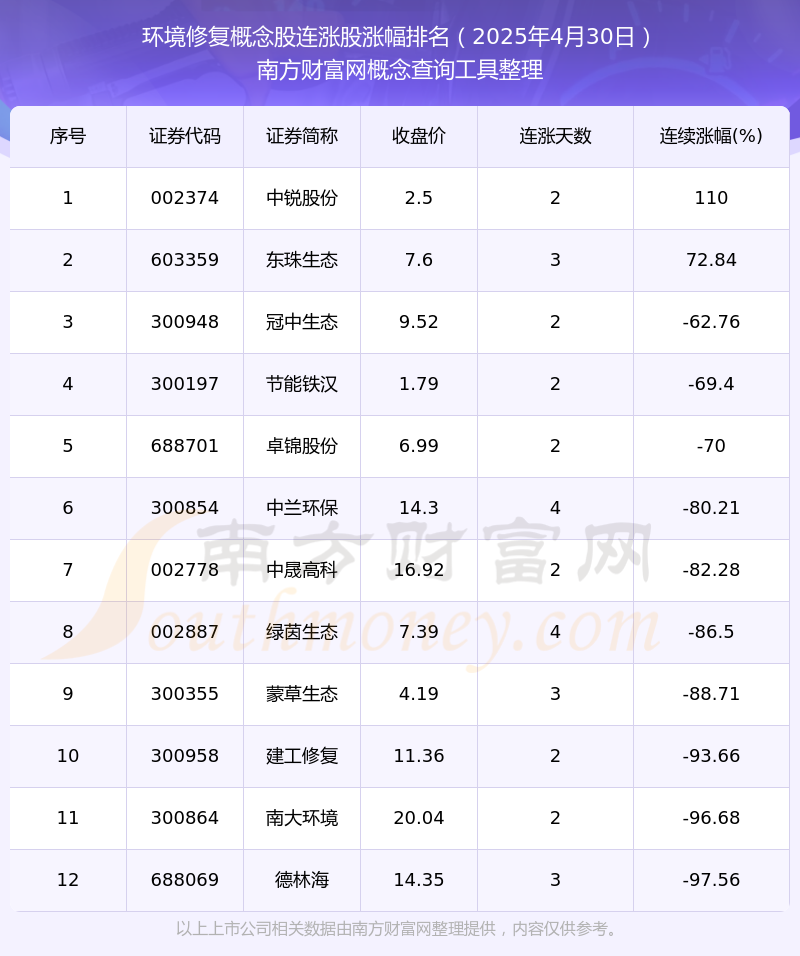Click closing price 7.6 for 东珠生态
Screen dimensions: 800x956
pos(419,260)
